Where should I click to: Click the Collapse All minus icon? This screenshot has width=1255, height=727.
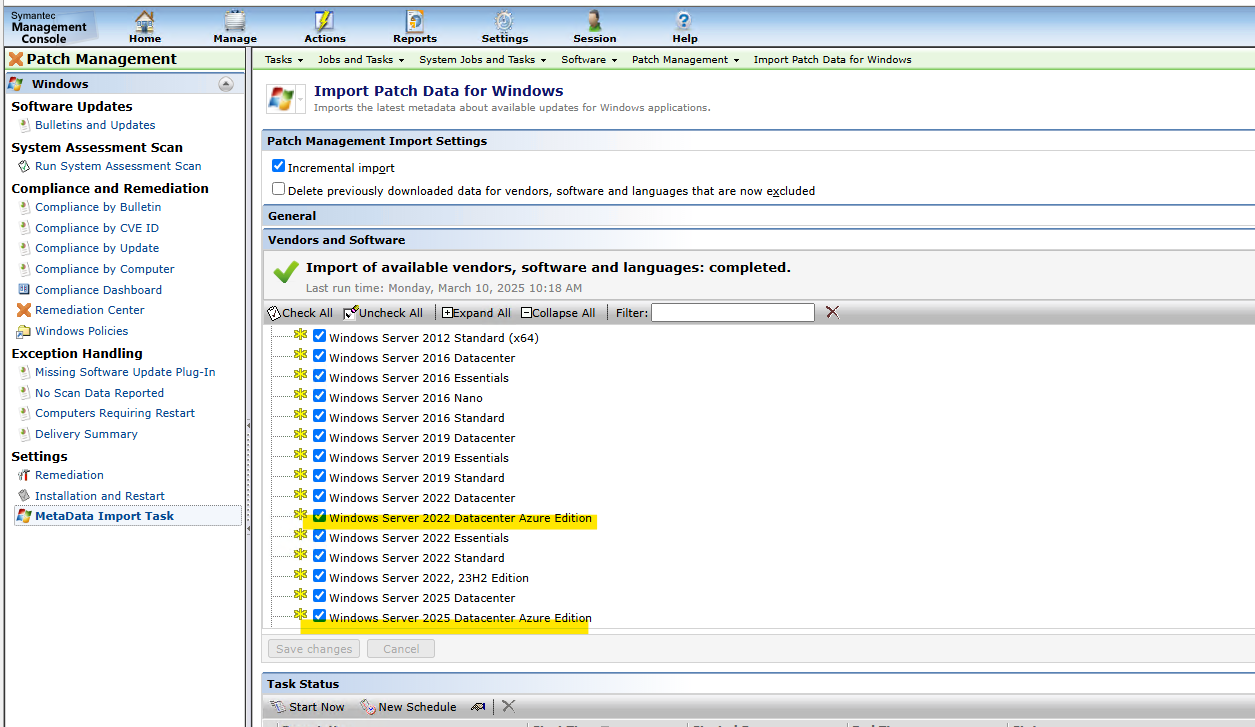click(x=526, y=313)
